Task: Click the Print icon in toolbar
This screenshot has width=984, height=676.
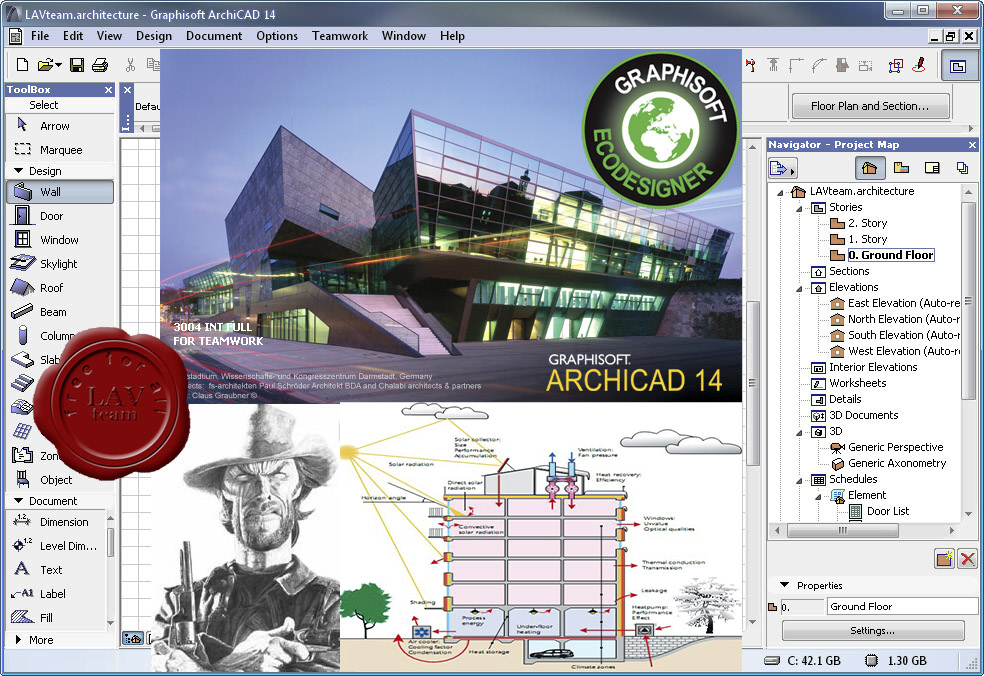Action: (100, 65)
